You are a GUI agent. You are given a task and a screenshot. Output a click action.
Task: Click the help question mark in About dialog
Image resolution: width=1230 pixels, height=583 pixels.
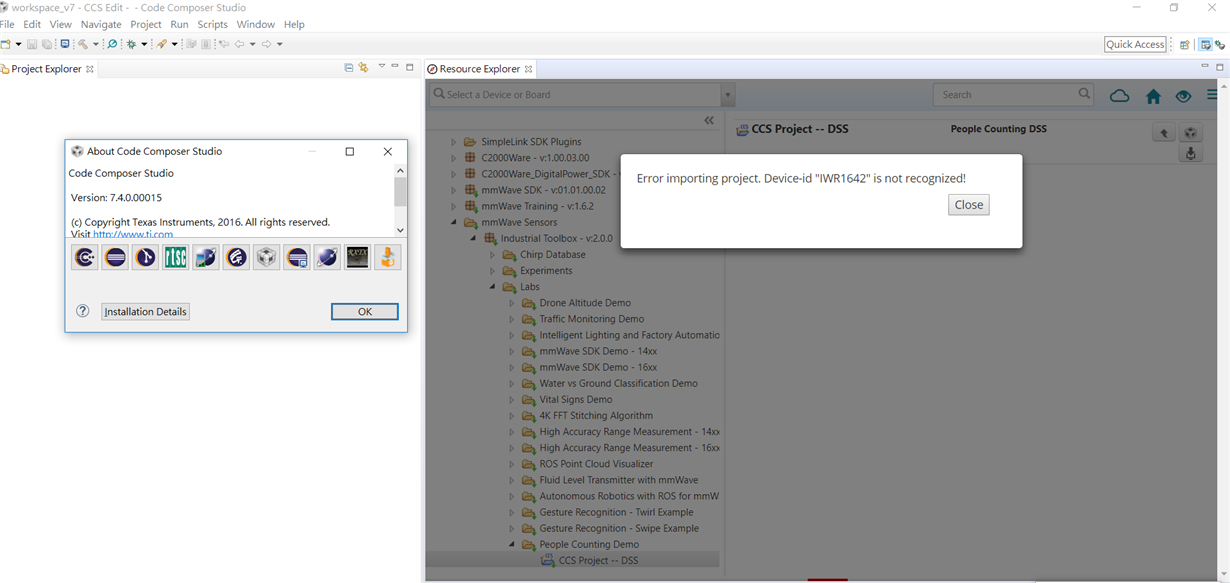83,311
